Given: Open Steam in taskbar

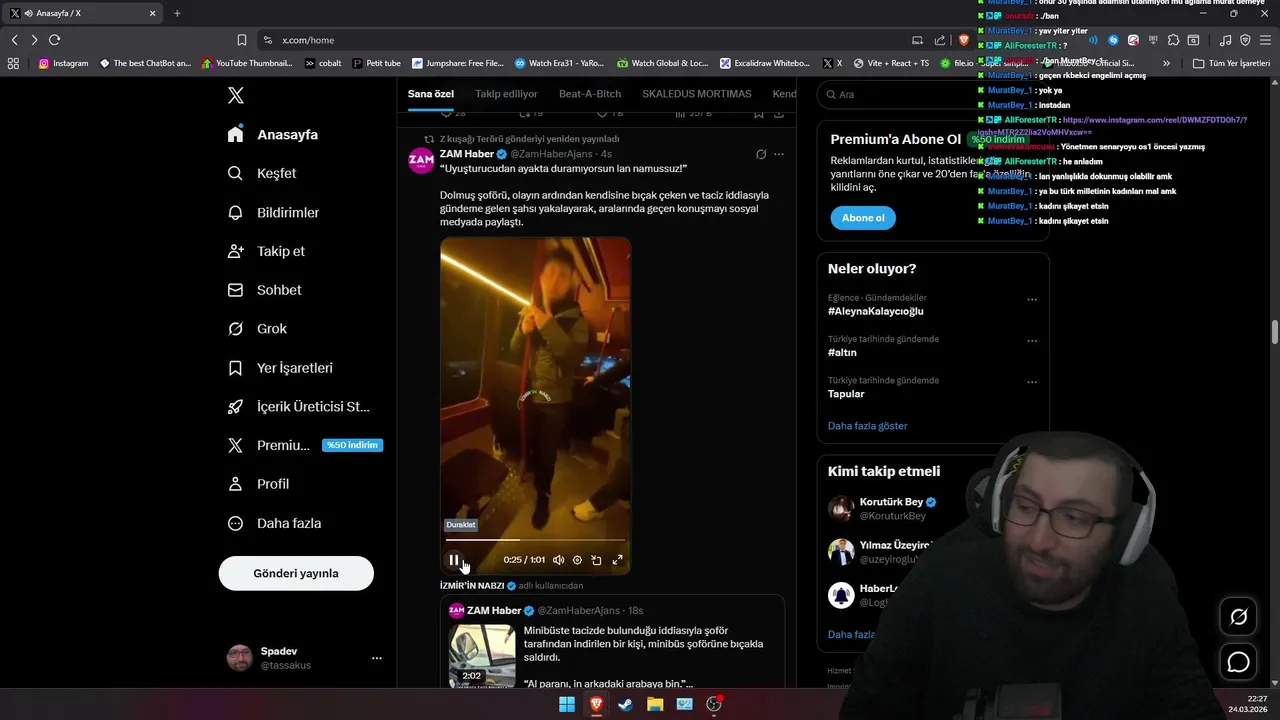Looking at the screenshot, I should click(x=625, y=704).
